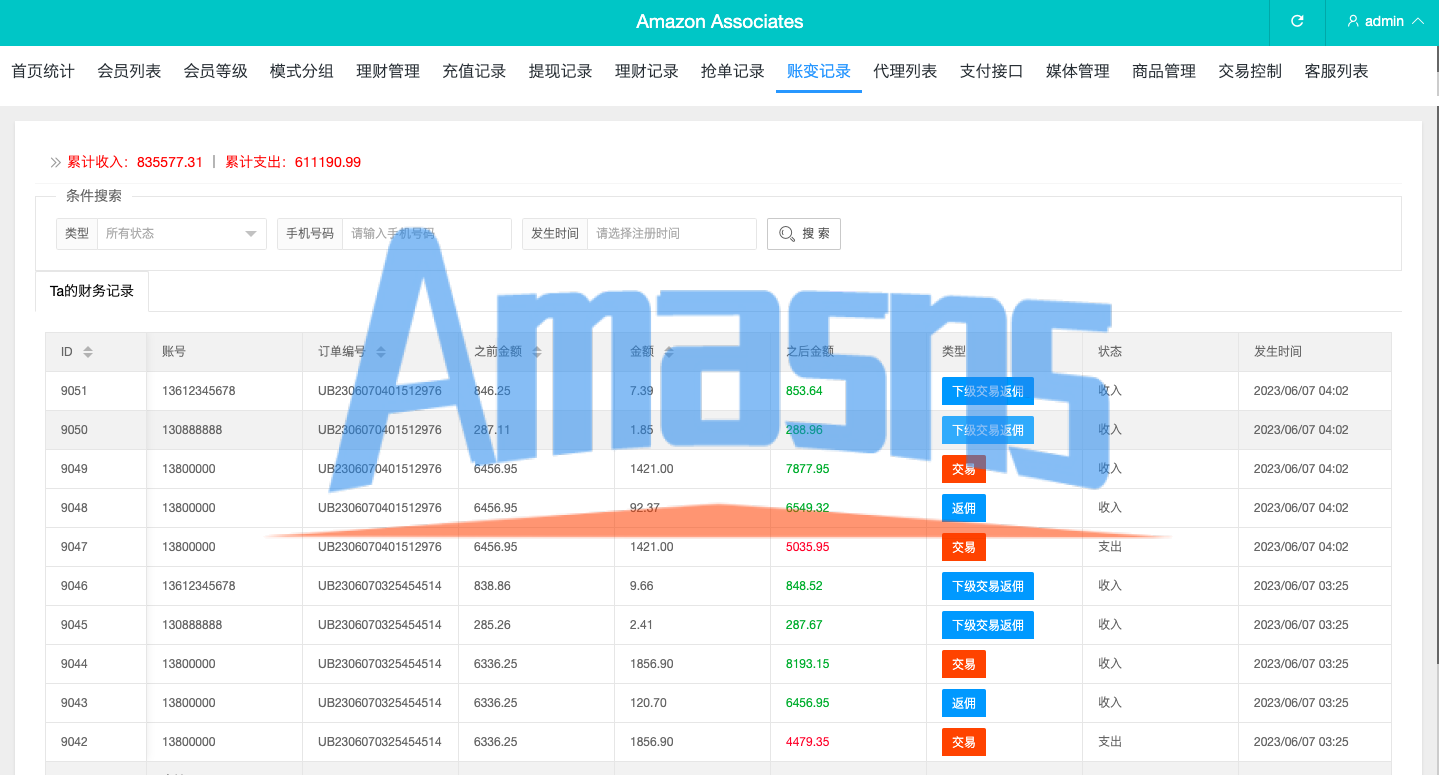Click account 130888888 in row 9050
Screen dimensions: 1439x775
(x=192, y=430)
